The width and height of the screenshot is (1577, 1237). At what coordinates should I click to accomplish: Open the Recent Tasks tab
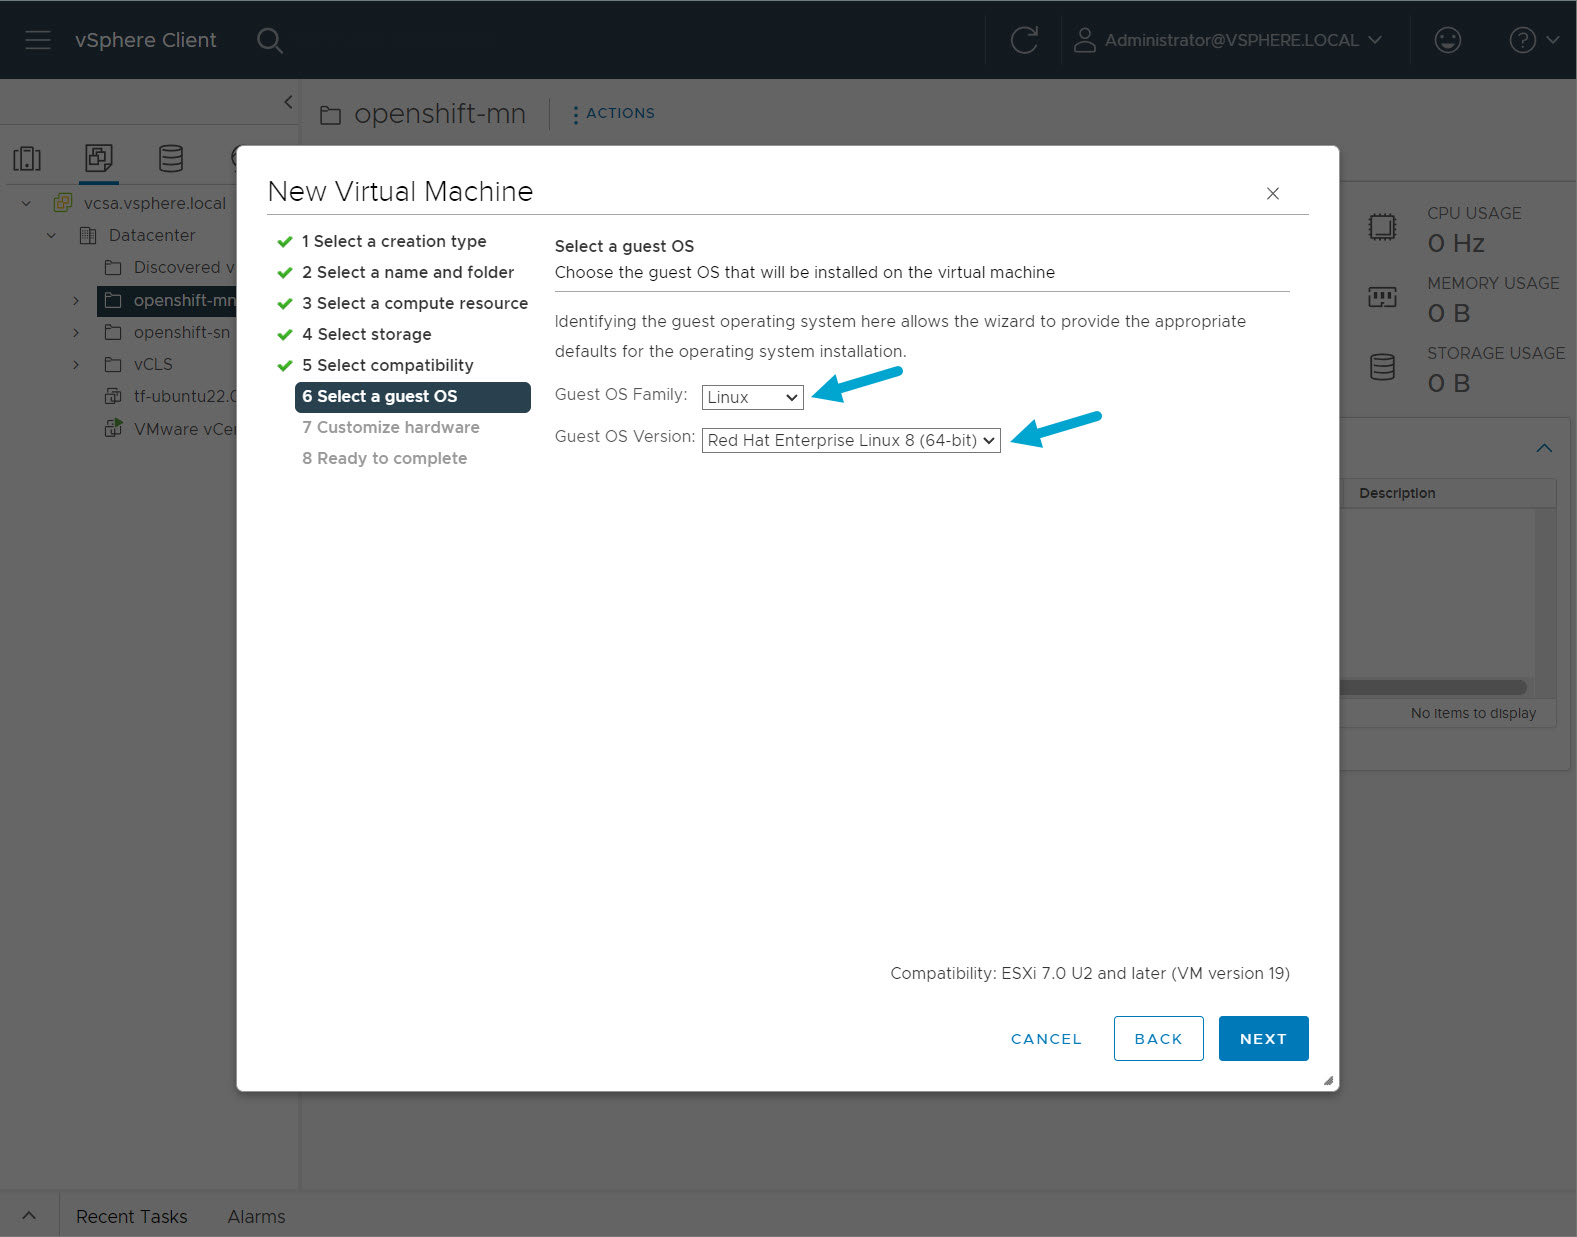click(x=132, y=1216)
